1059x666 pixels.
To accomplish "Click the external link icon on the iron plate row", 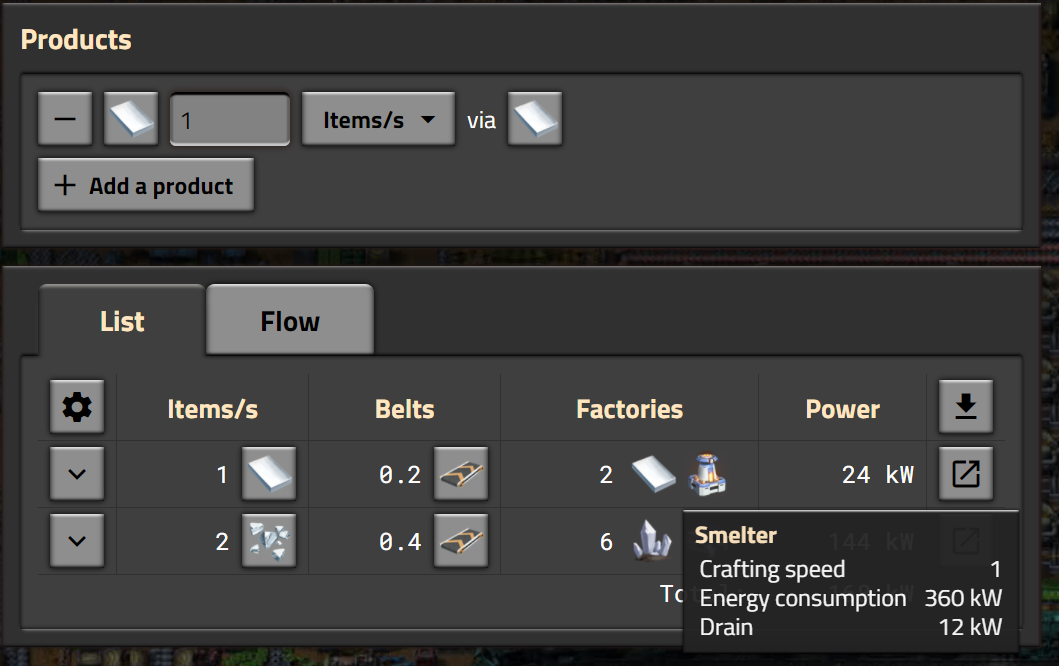I will click(965, 473).
